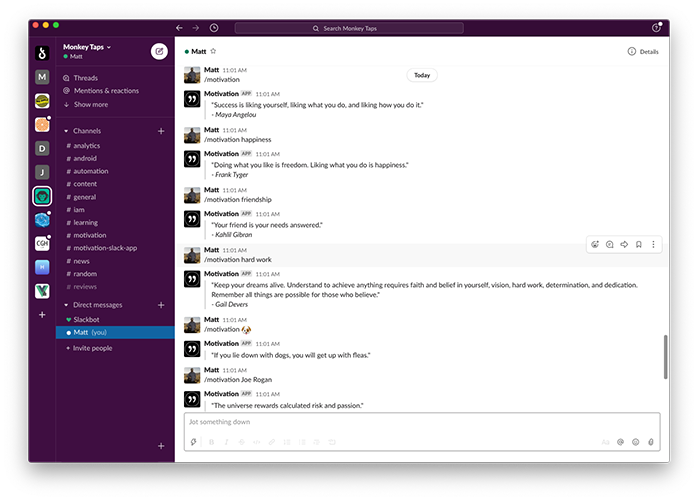Collapse the Channels section
The image size is (698, 500).
tap(66, 131)
